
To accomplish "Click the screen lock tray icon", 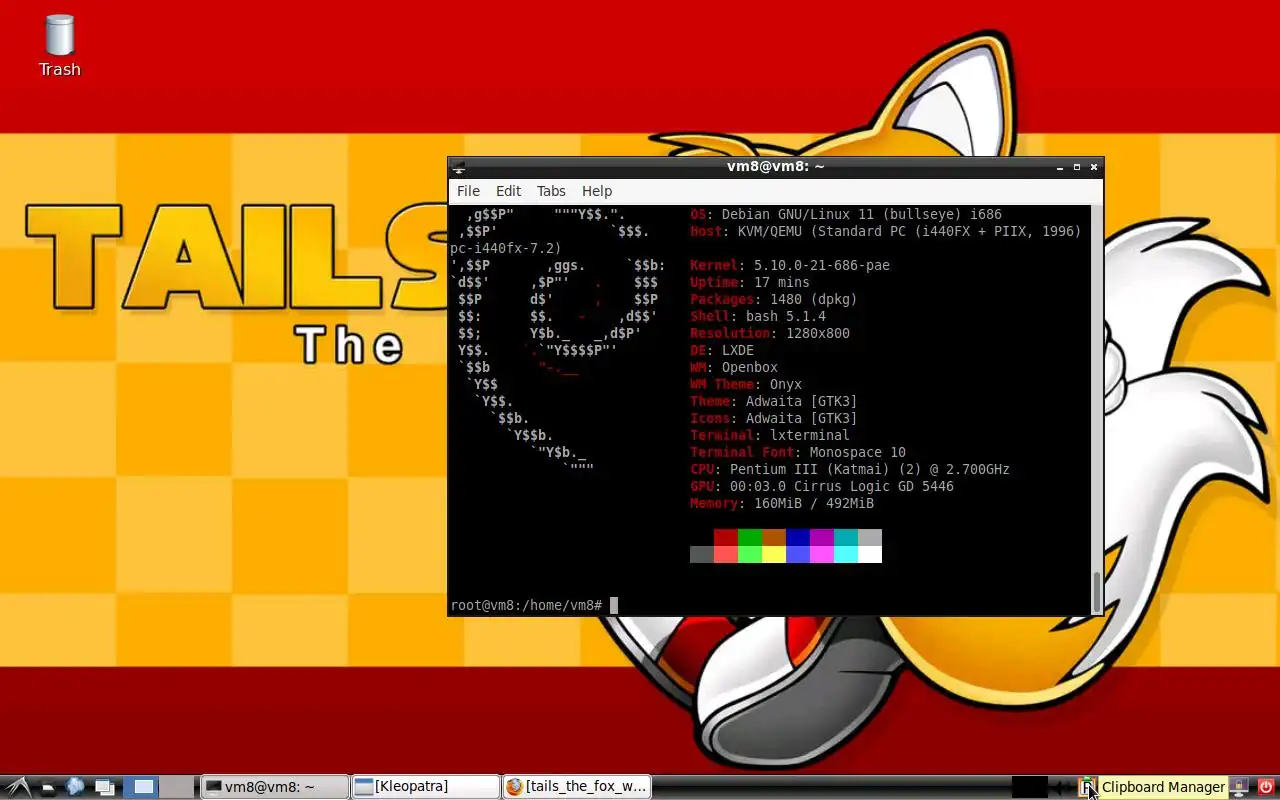I will pyautogui.click(x=1240, y=787).
